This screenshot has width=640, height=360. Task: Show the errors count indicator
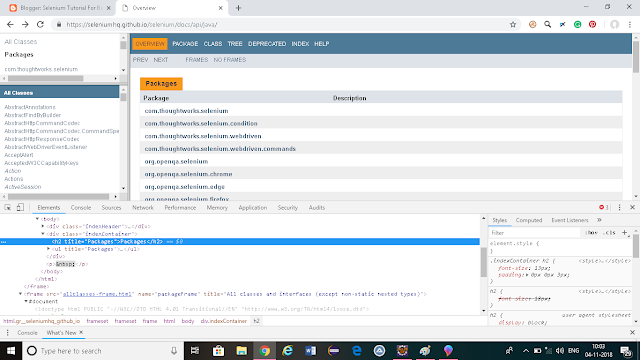click(x=604, y=207)
